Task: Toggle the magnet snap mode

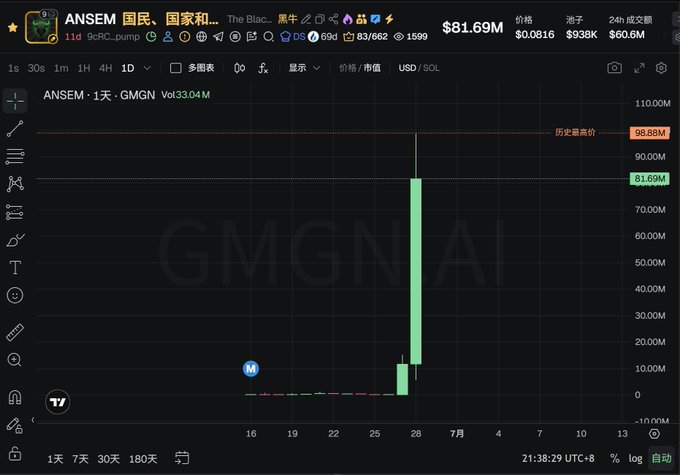Action: [15, 397]
